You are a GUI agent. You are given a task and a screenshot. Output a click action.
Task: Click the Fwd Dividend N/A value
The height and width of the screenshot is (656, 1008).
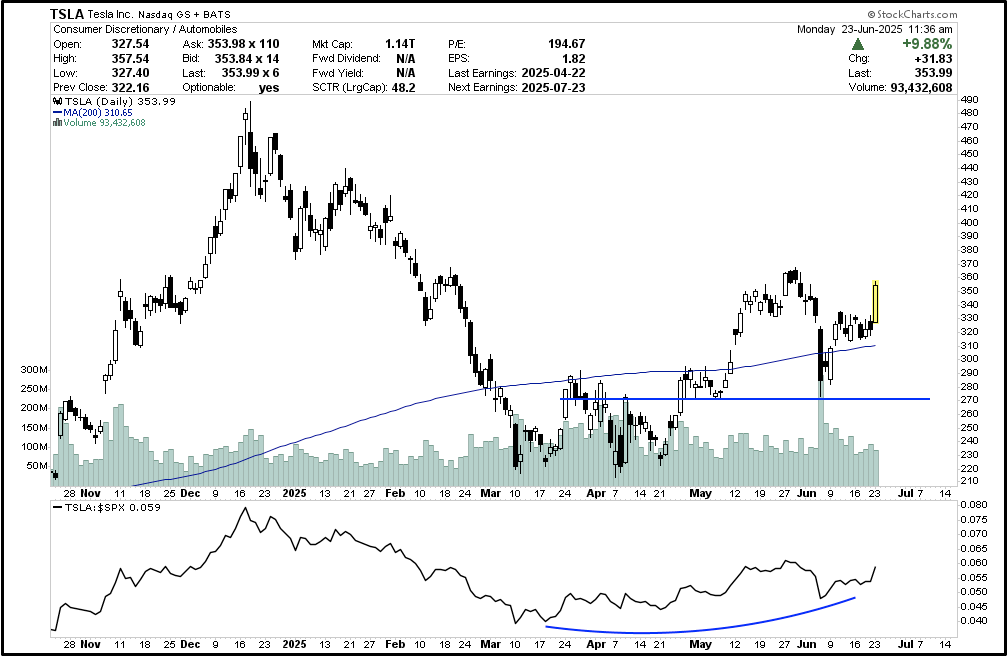coord(406,59)
